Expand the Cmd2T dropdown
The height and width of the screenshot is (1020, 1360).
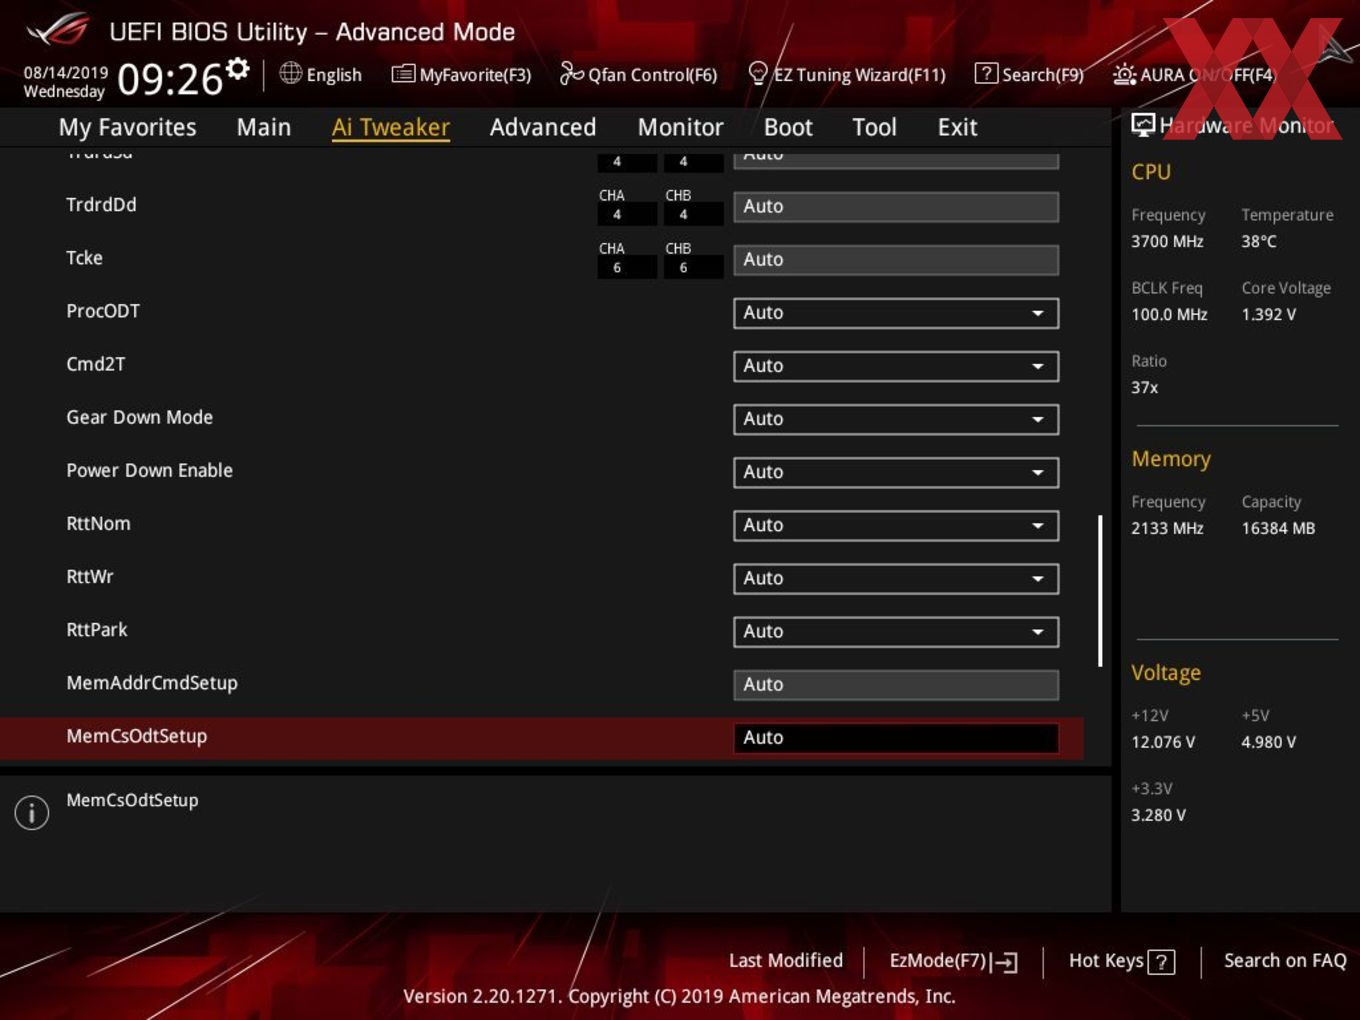pos(896,366)
